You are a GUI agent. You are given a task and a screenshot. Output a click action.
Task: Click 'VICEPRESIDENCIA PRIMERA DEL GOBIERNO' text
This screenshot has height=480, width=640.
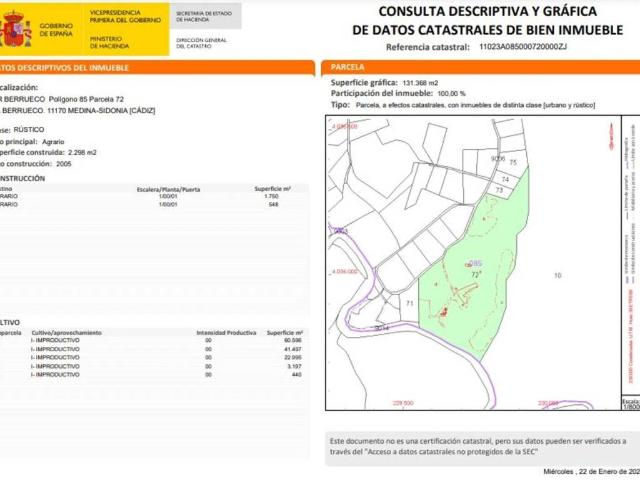(125, 16)
